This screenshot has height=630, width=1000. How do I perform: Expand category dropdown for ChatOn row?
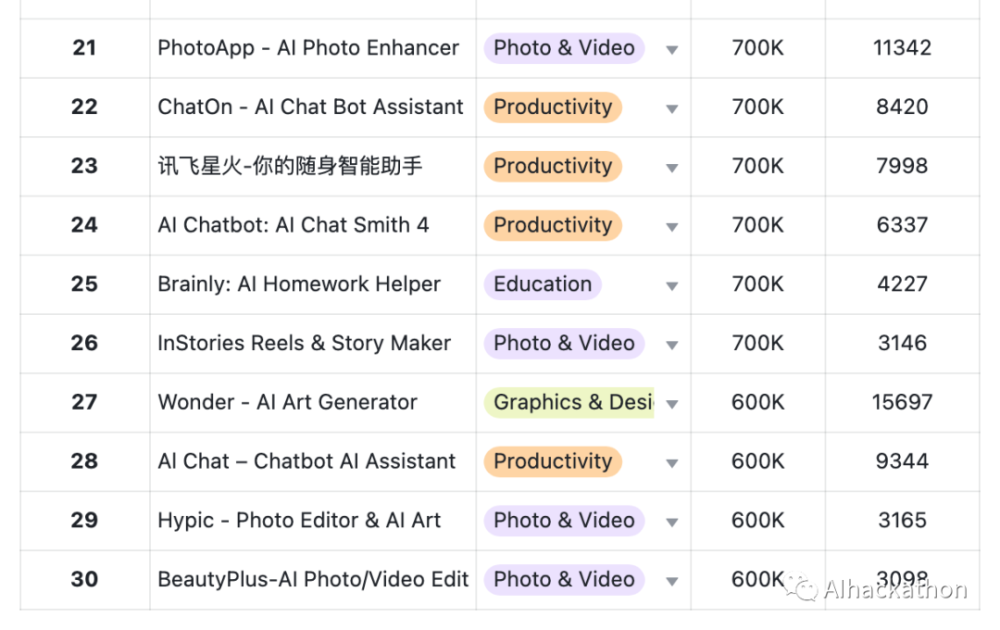672,109
